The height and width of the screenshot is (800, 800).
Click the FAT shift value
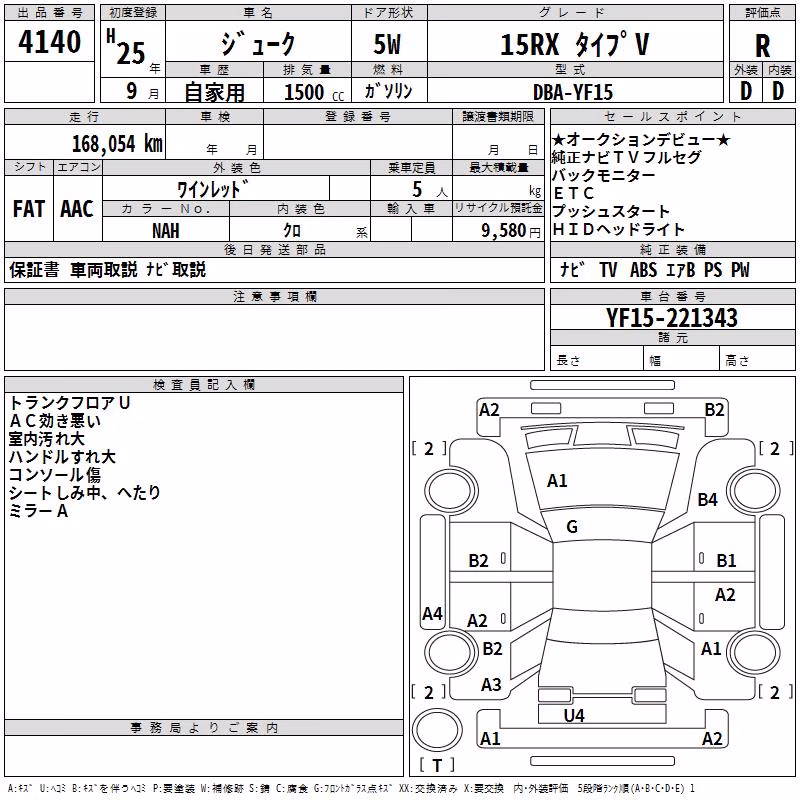click(x=29, y=209)
